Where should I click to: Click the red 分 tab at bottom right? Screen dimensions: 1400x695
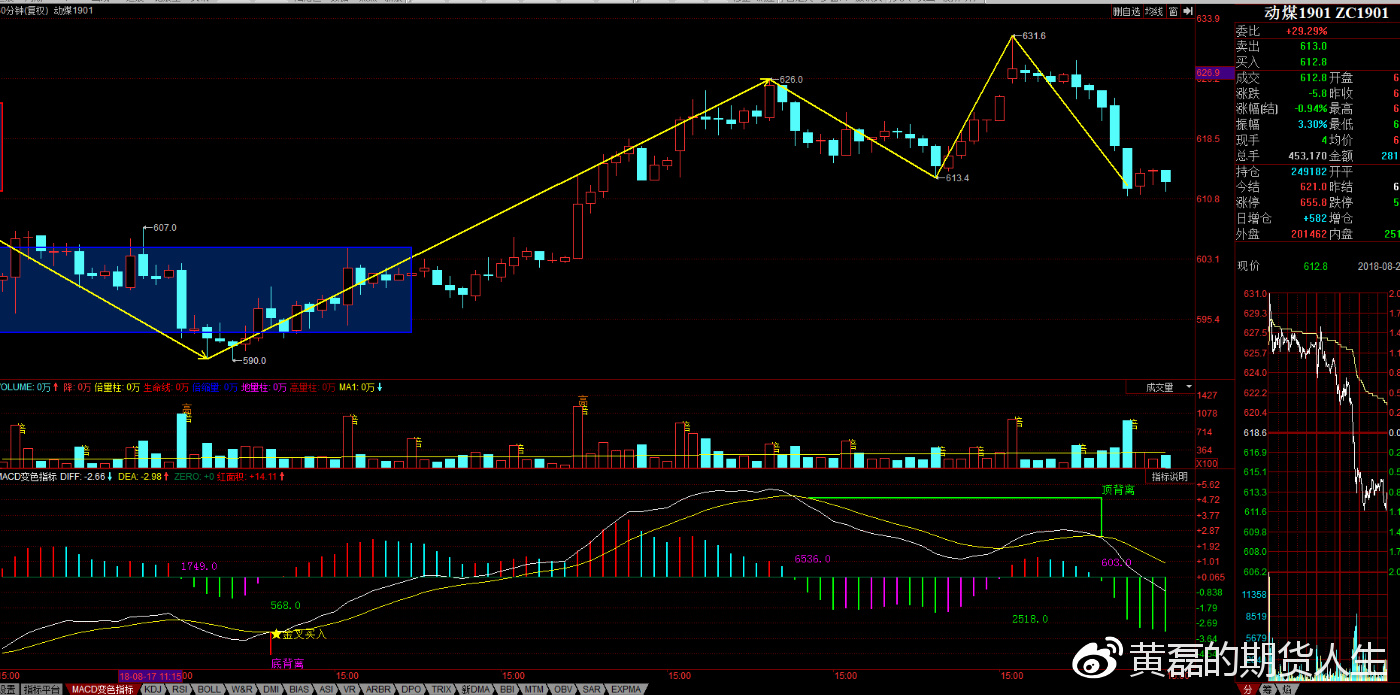click(x=1248, y=689)
